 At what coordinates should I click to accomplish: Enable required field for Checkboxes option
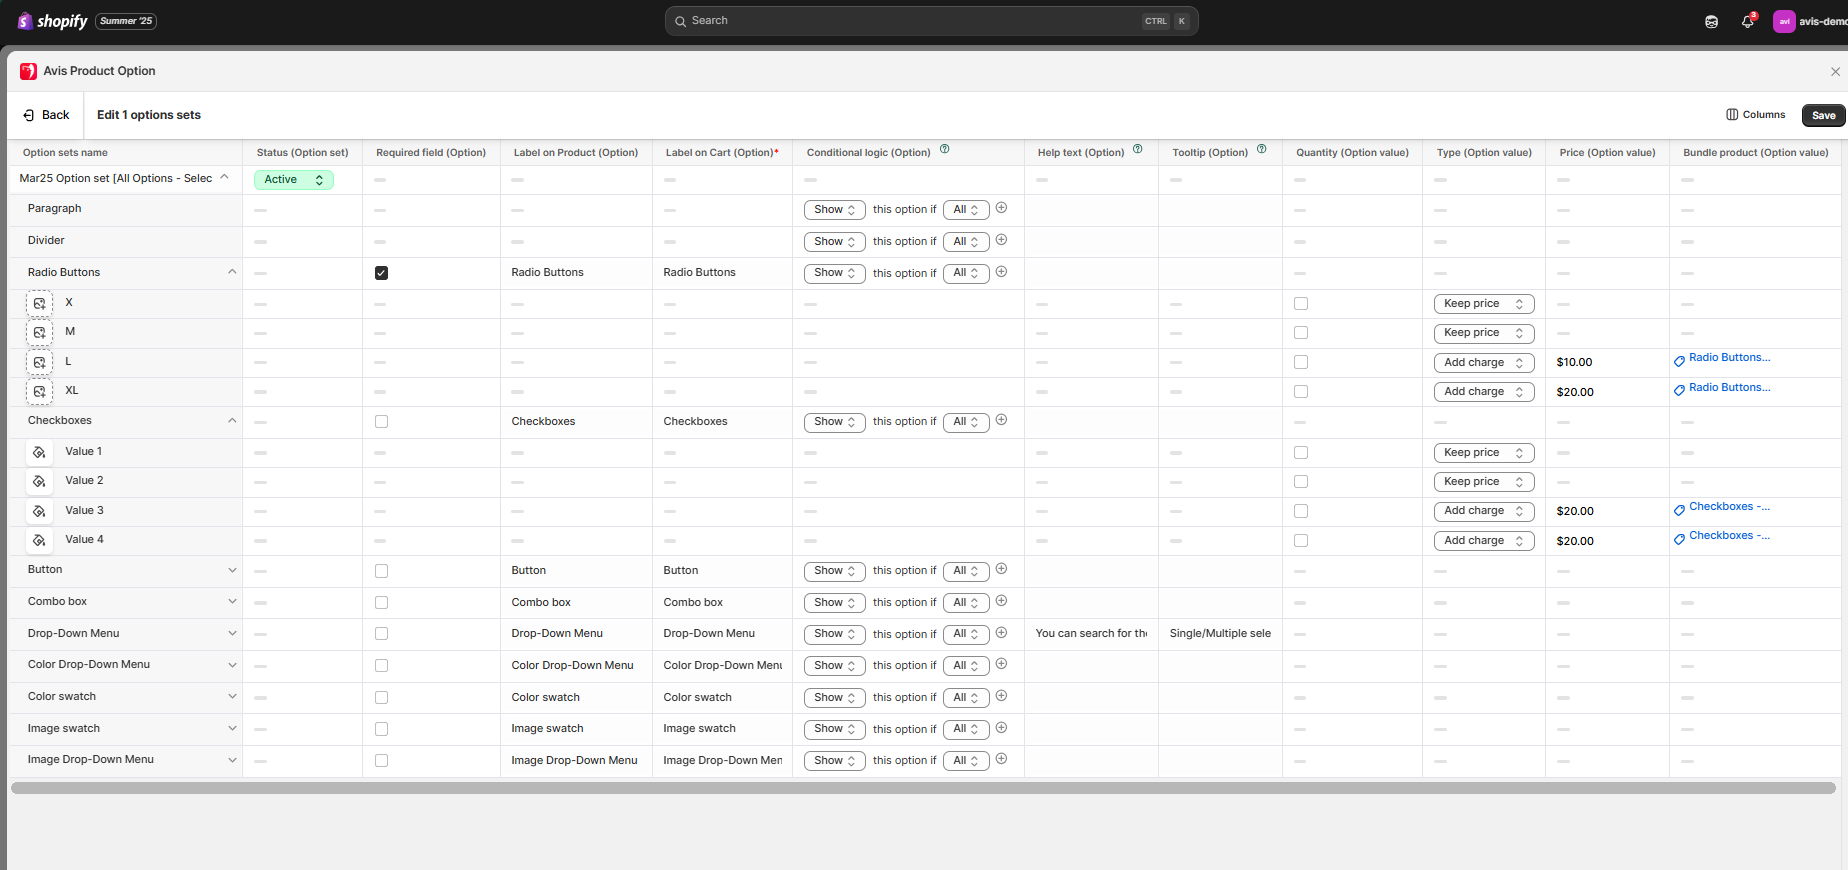click(381, 422)
